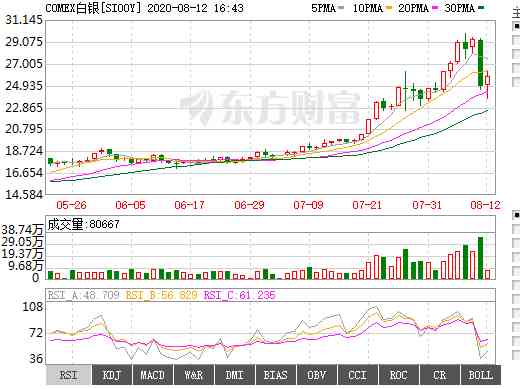
Task: Click the 27.005 price axis label
Action: 24,63
